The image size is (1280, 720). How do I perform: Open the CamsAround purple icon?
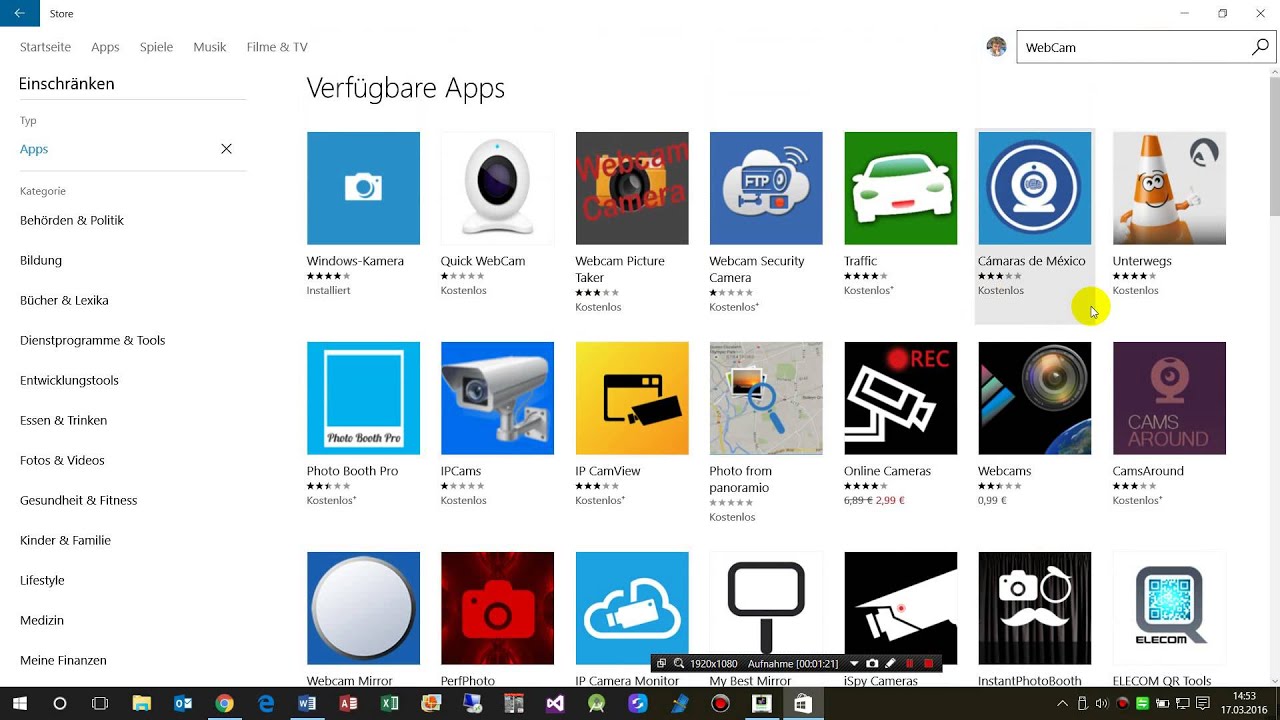[1169, 398]
